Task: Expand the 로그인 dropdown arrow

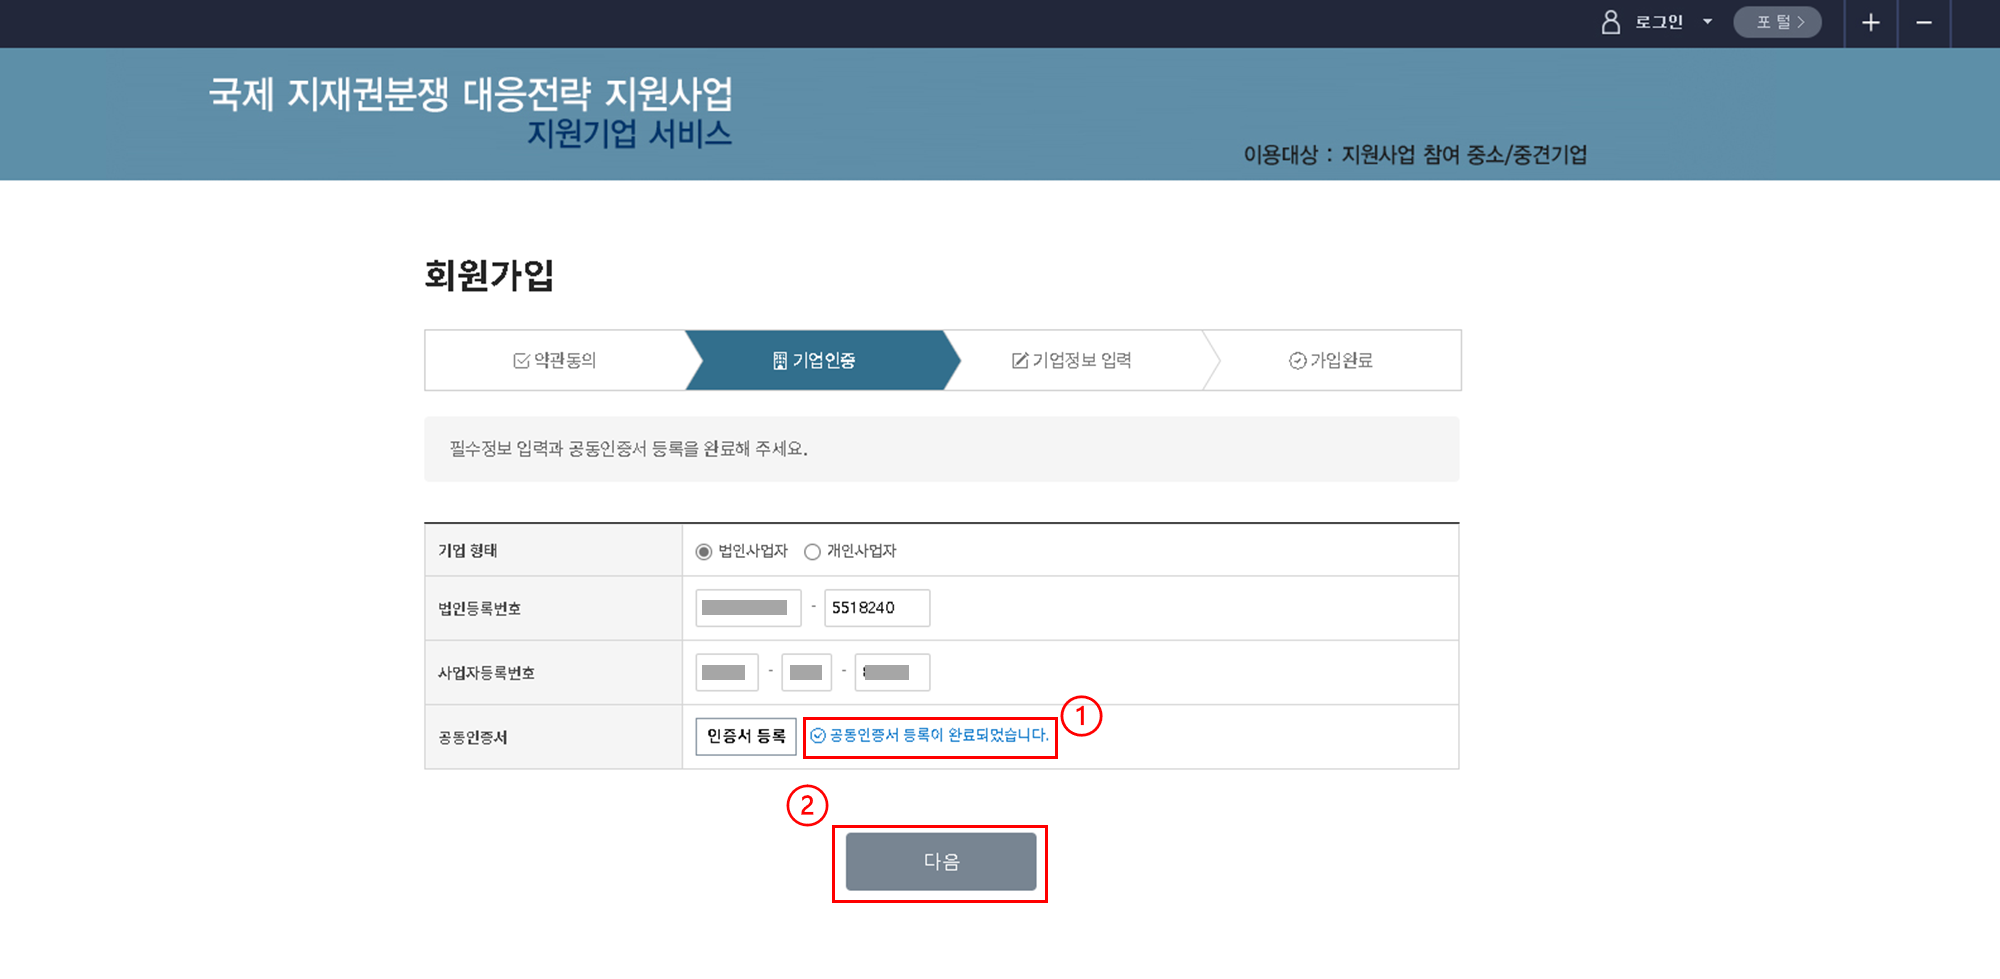Action: click(1707, 22)
